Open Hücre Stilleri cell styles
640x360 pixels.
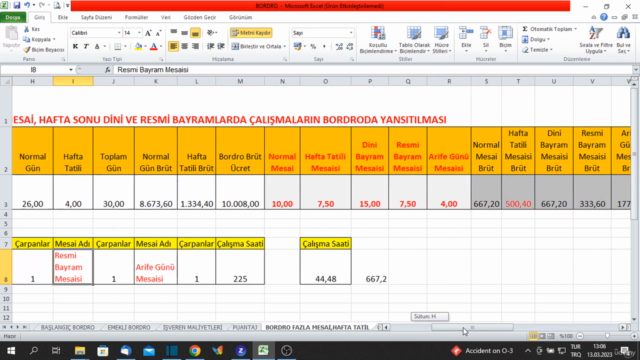[442, 40]
